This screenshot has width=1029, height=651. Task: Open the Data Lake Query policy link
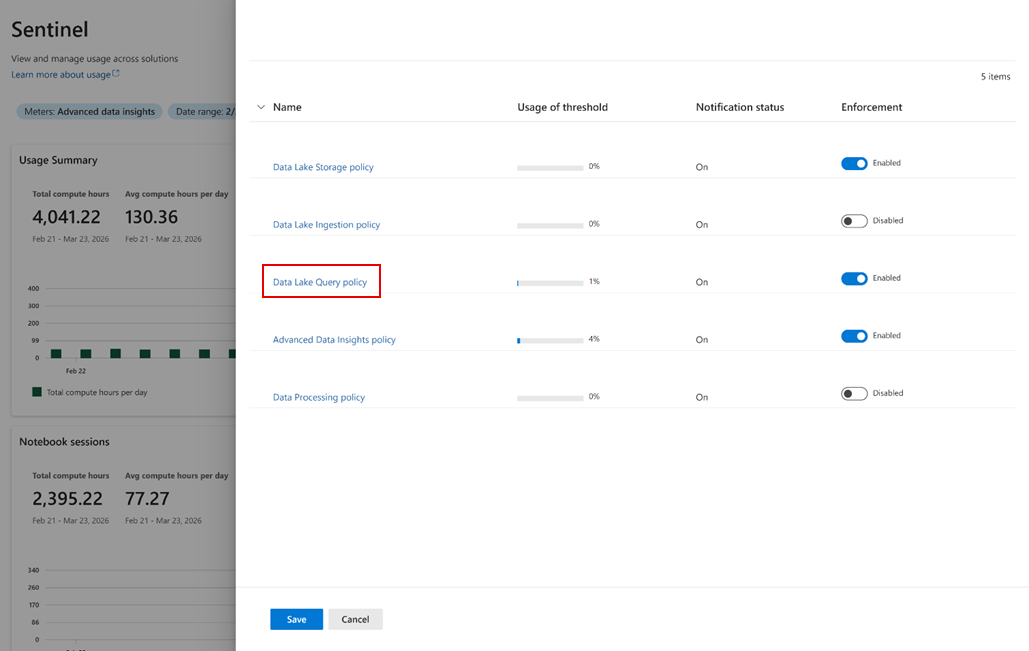[x=320, y=282]
